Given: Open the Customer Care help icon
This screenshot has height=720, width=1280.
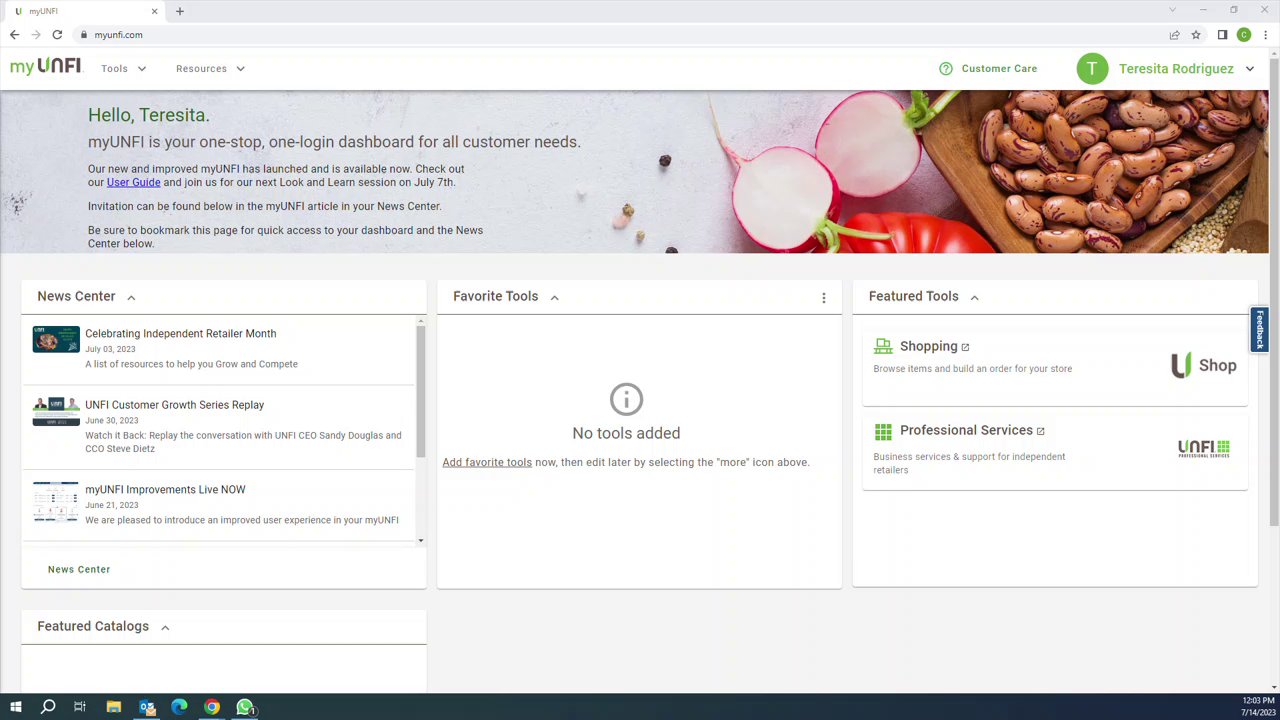Looking at the screenshot, I should (946, 68).
